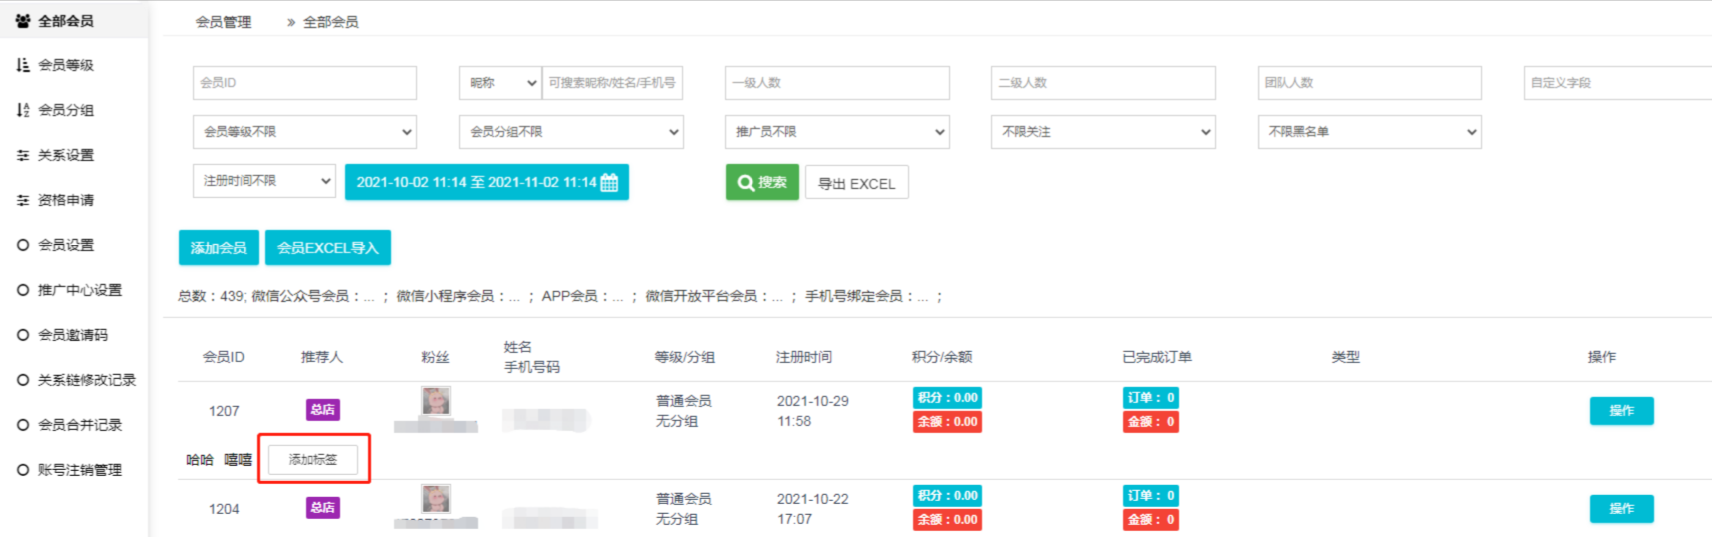Click the avatar of member 1204
Screen dimensions: 1712x537
click(436, 499)
